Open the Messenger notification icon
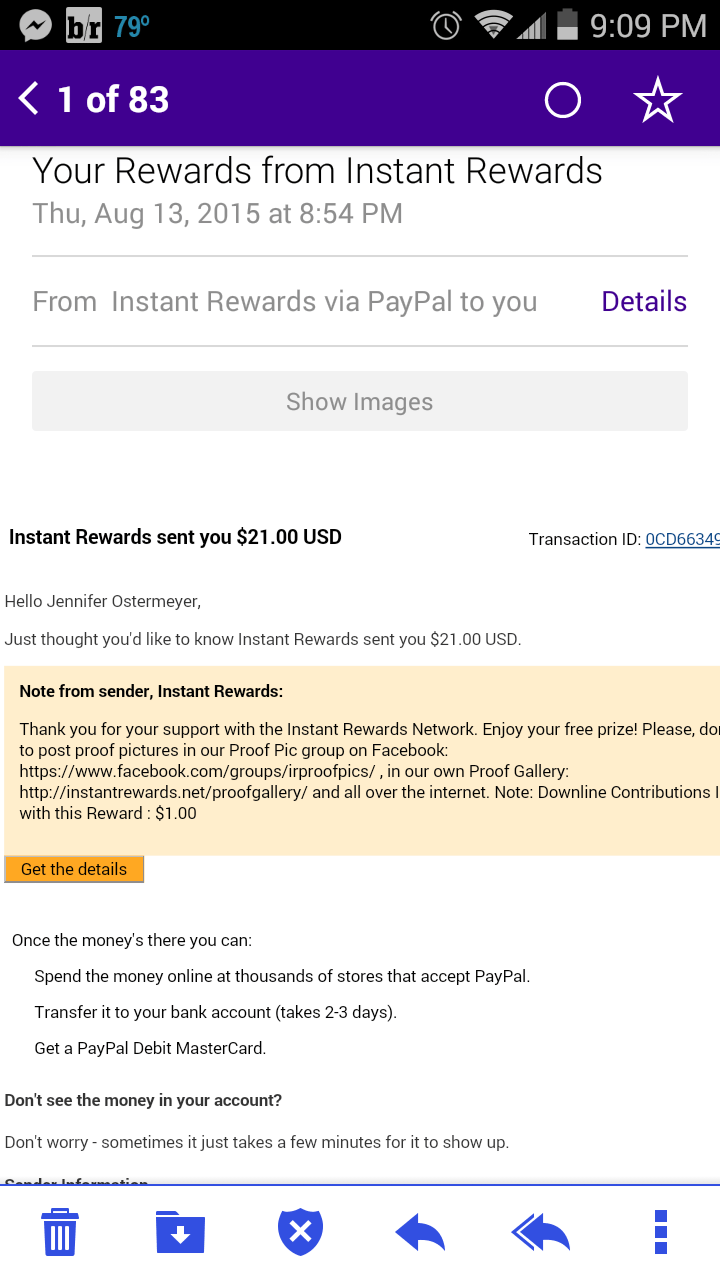The width and height of the screenshot is (720, 1280). coord(36,25)
